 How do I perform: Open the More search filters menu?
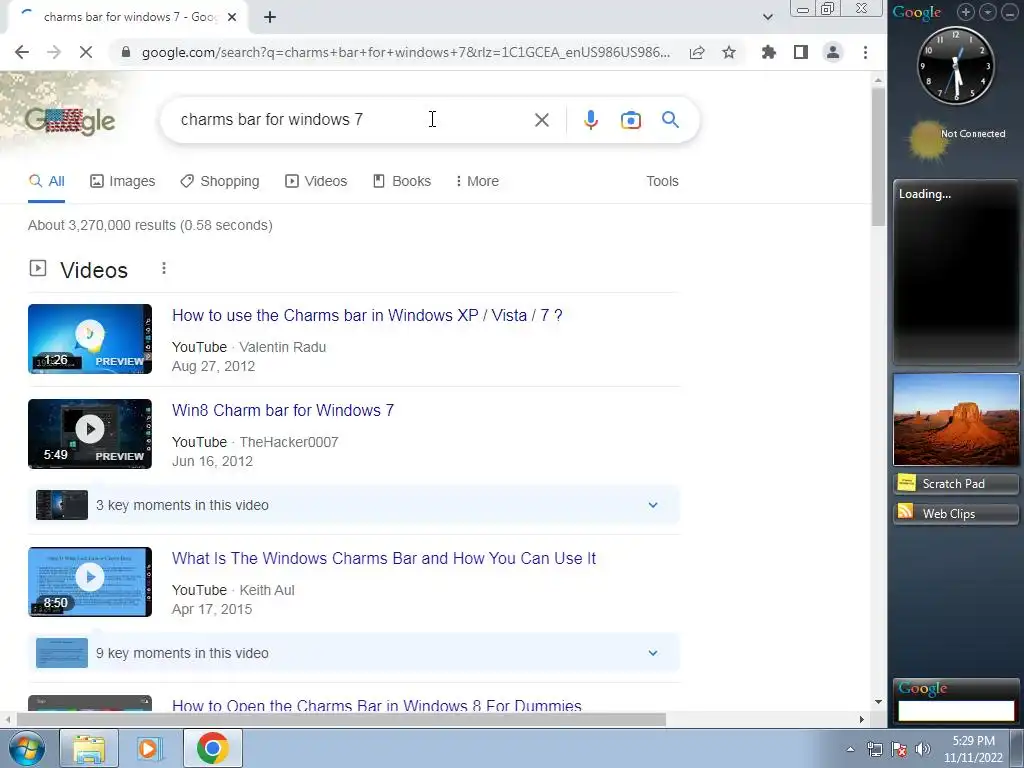pos(477,181)
